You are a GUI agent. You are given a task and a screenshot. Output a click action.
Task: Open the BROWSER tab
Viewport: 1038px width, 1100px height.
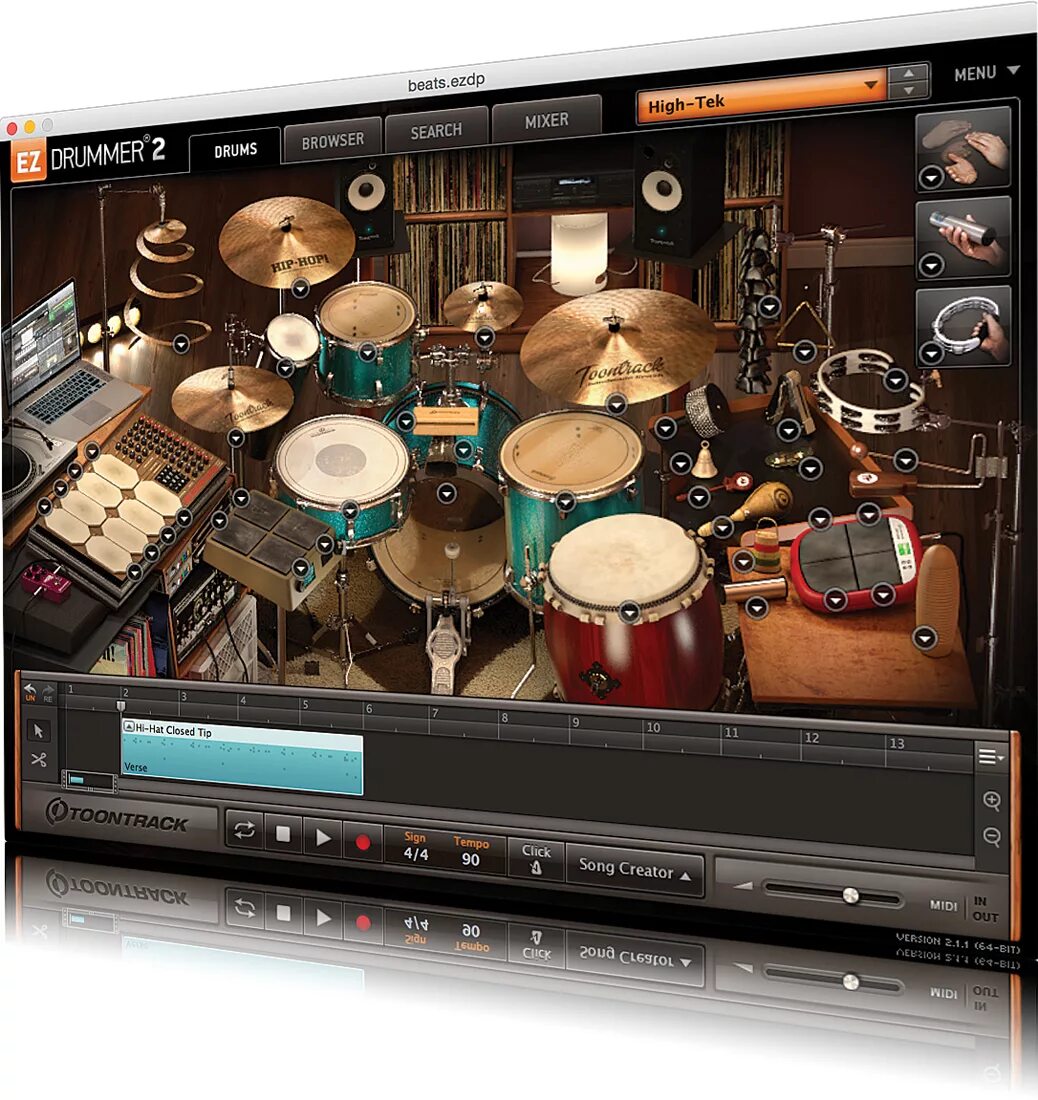point(332,140)
